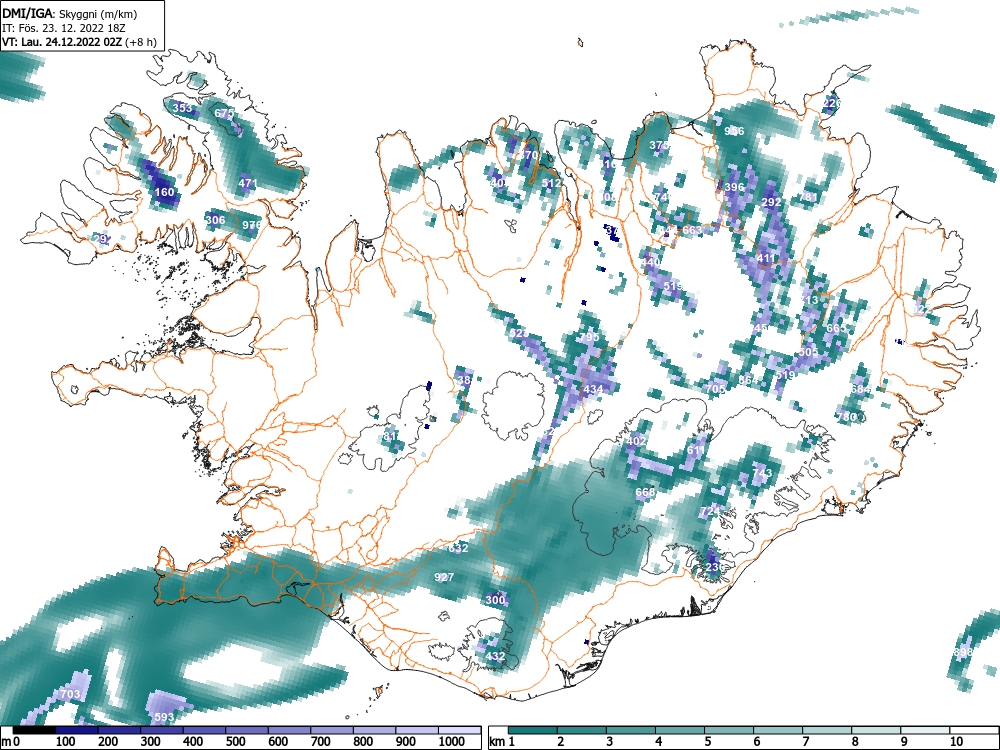Viewport: 1000px width, 750px height.
Task: Select the dark teal 1–2 km legend swatch
Action: (533, 730)
